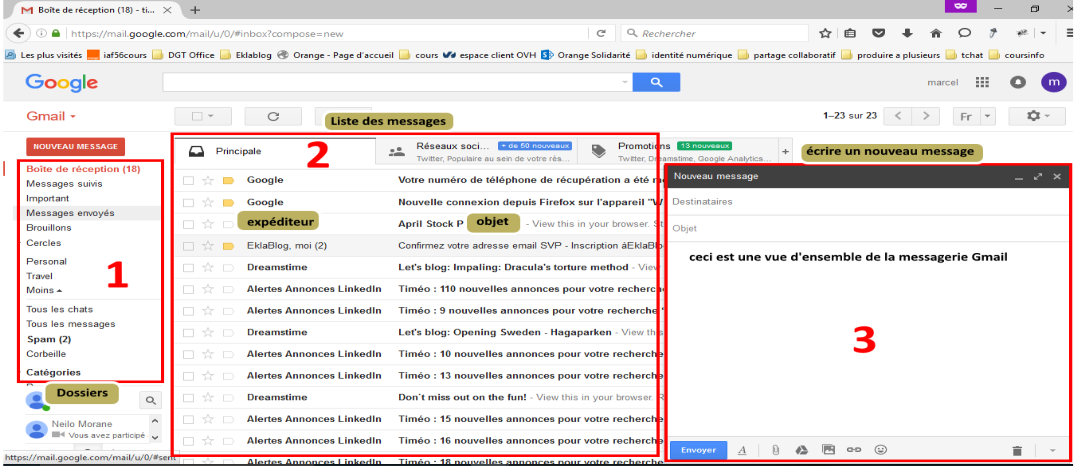The height and width of the screenshot is (466, 1074).
Task: Switch to the Promotions tab
Action: [644, 146]
